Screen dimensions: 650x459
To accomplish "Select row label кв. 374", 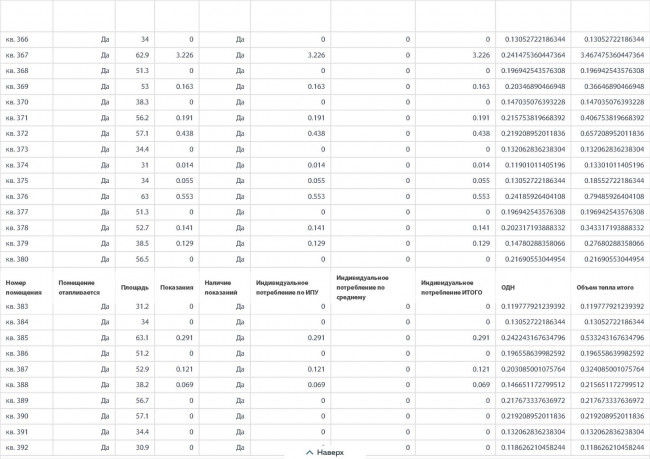I will coord(17,165).
